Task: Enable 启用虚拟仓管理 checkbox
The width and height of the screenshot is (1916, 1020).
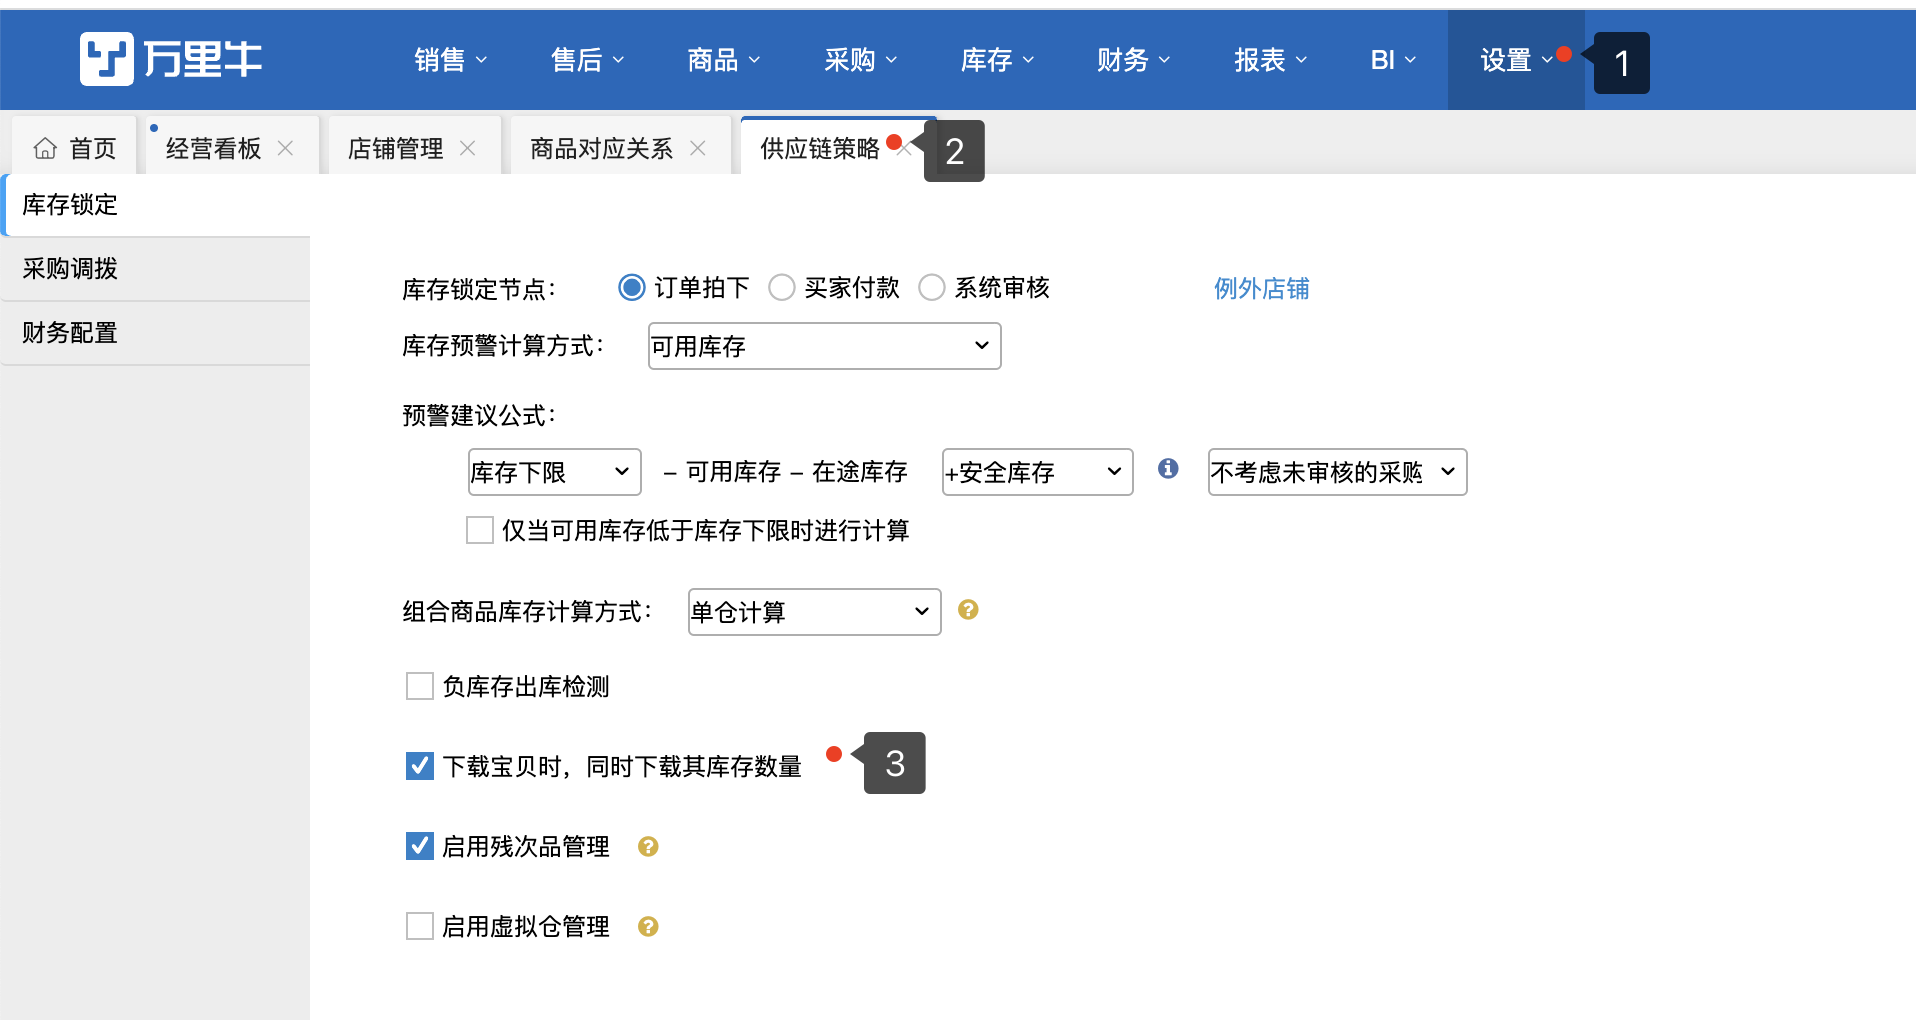Action: 420,926
